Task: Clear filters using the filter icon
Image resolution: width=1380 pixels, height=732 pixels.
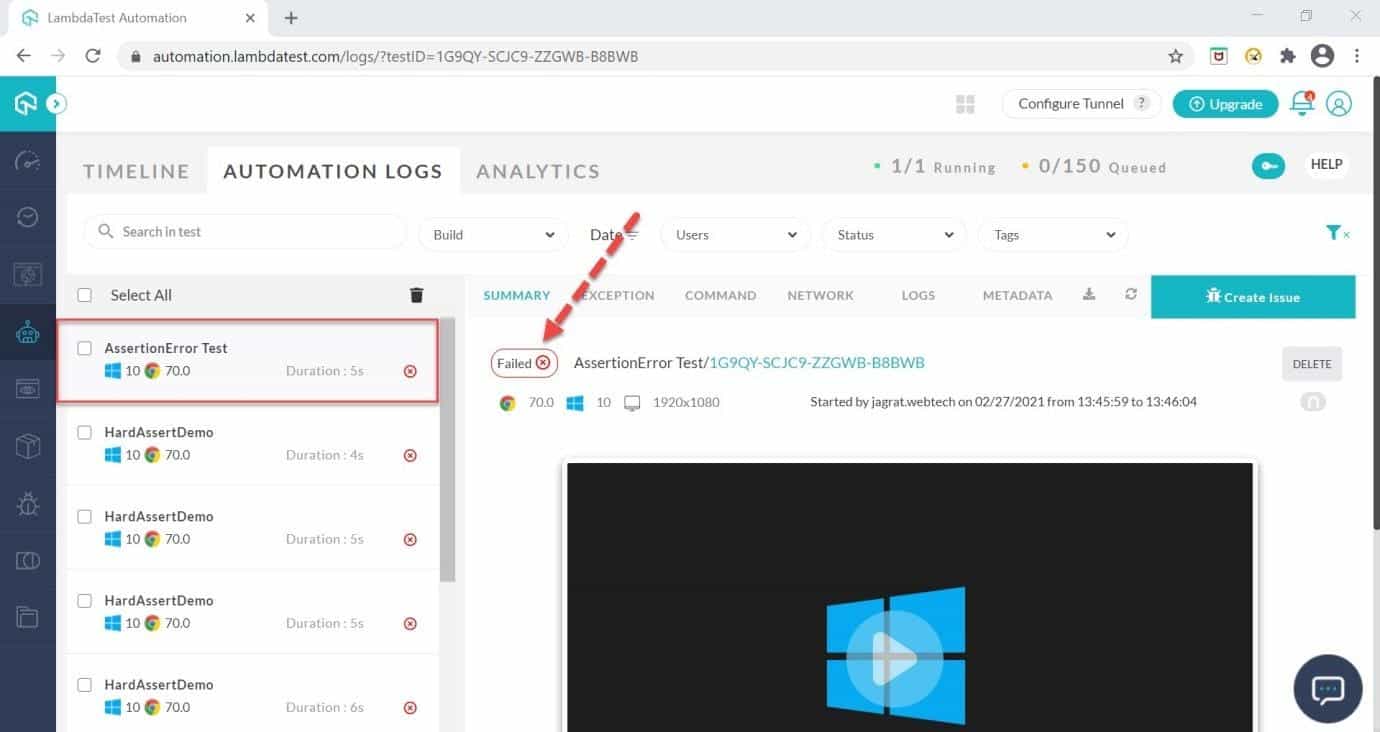Action: 1337,232
